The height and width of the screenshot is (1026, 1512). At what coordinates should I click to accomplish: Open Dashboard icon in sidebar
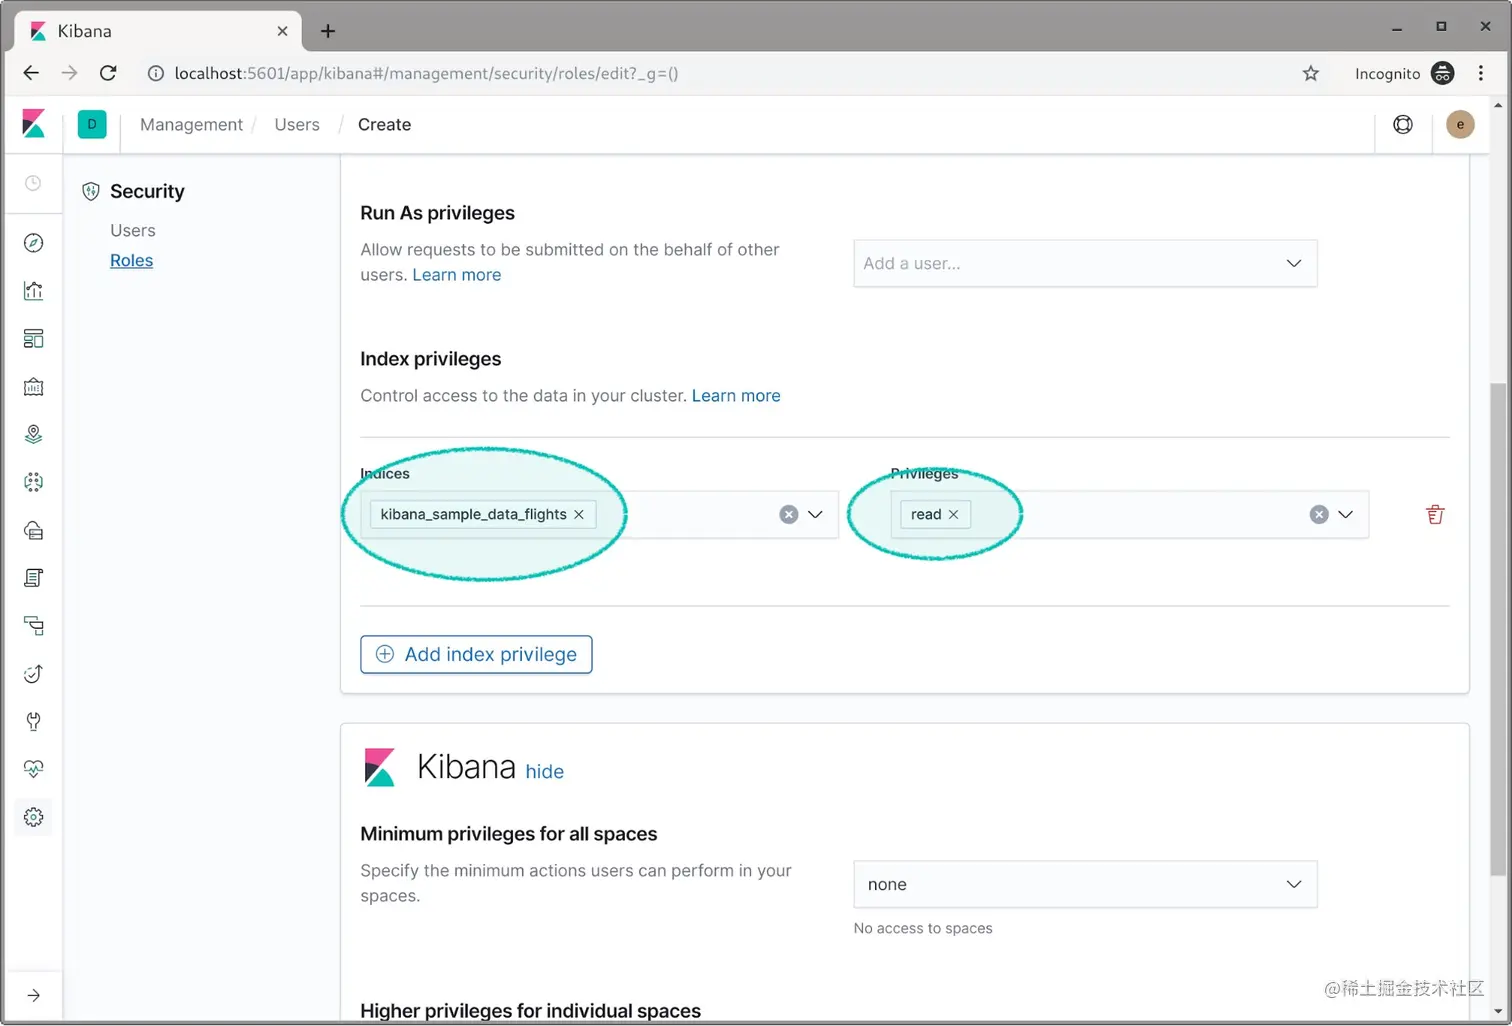33,339
